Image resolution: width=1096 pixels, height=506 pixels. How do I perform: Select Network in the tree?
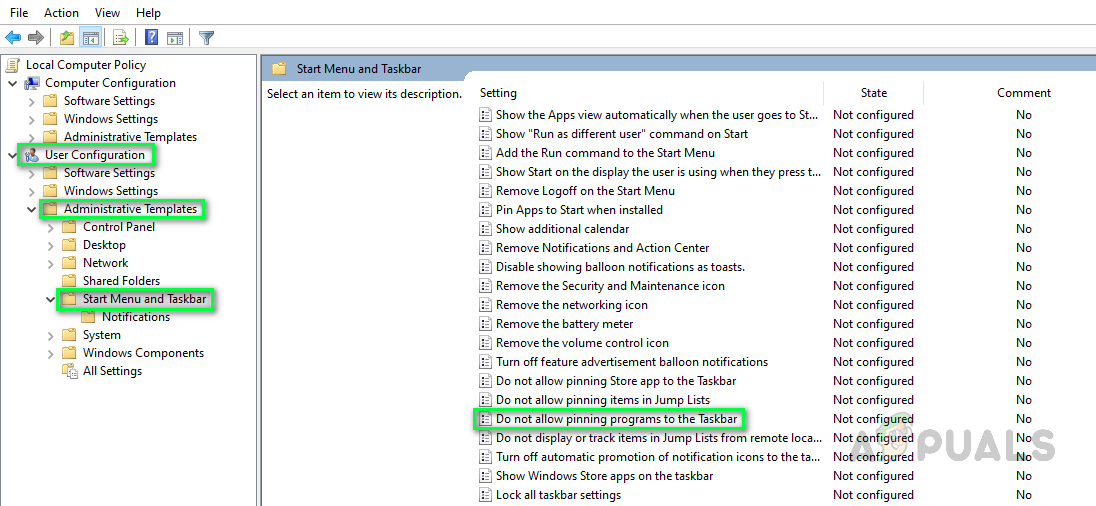pos(106,263)
